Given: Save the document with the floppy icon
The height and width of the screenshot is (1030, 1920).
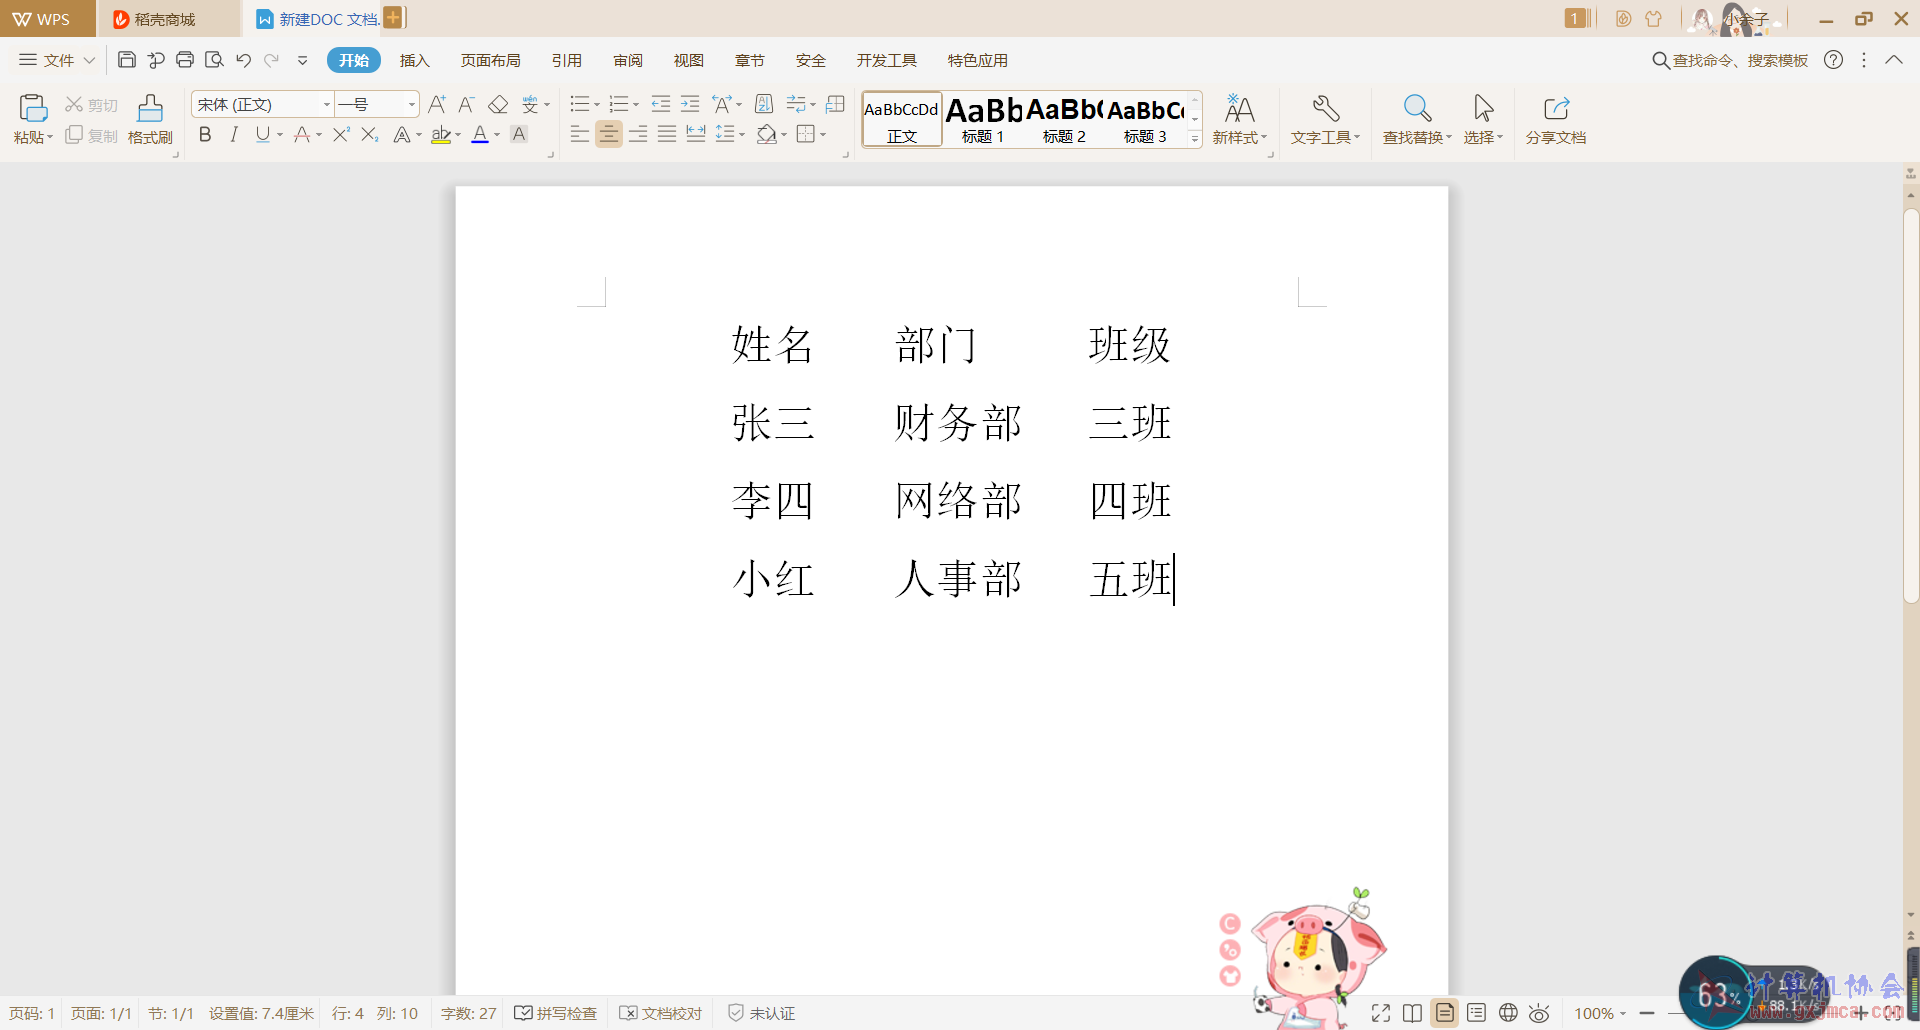Looking at the screenshot, I should (x=126, y=60).
